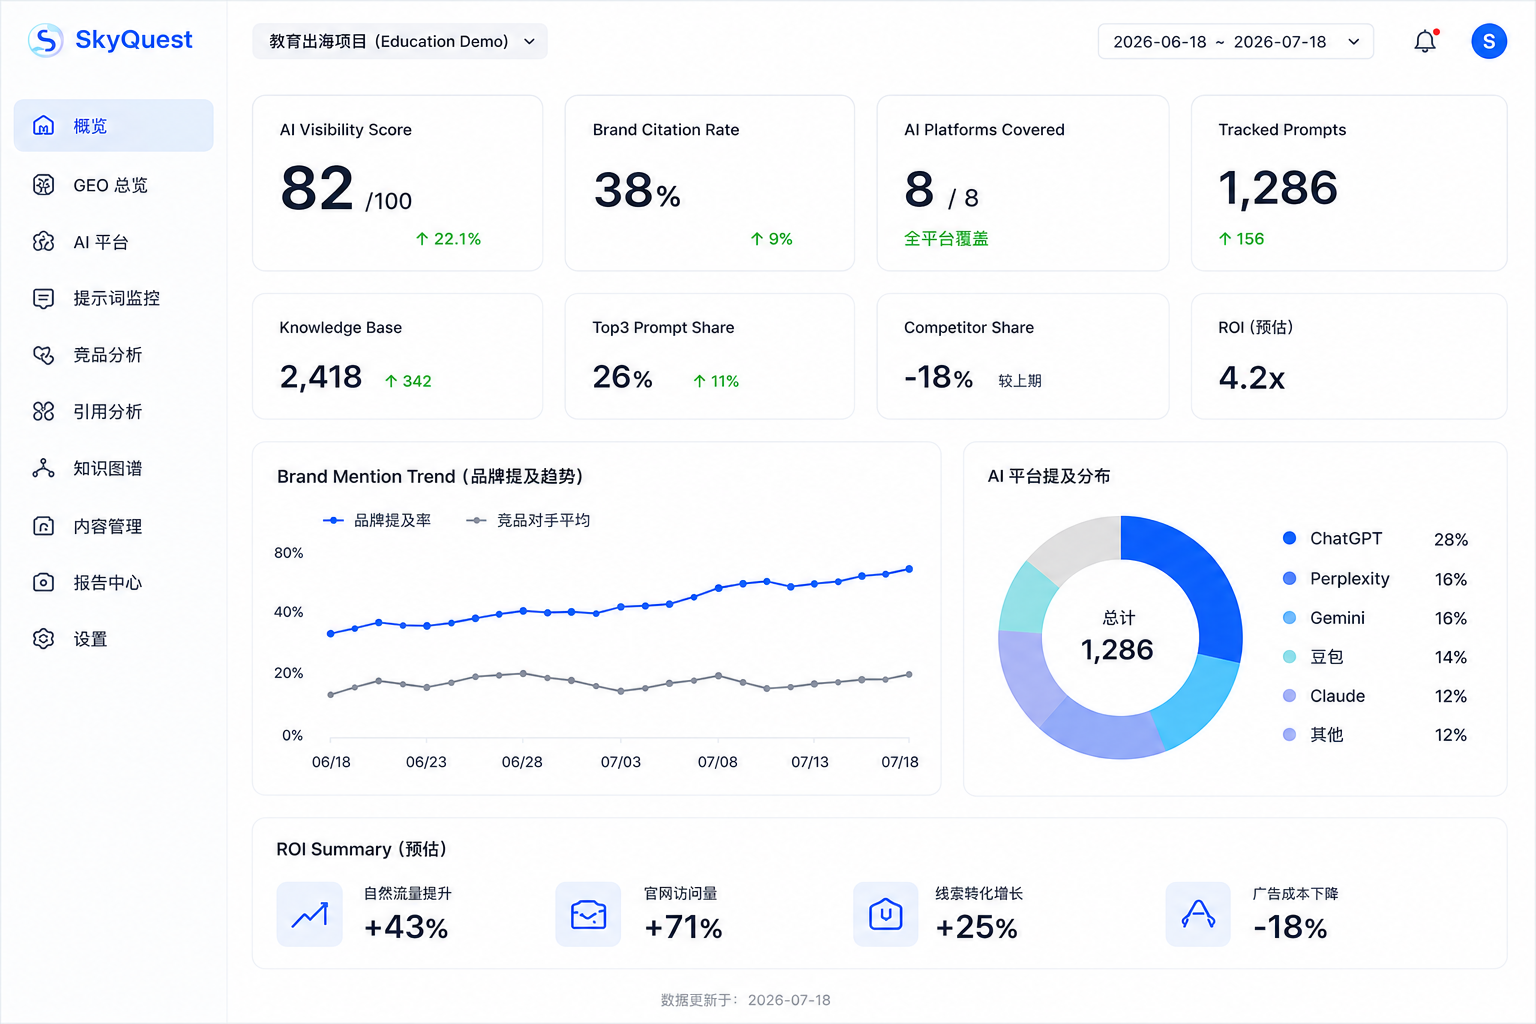Click the 全平台覆盖 label
Screen dimensions: 1536x1024
click(x=946, y=239)
